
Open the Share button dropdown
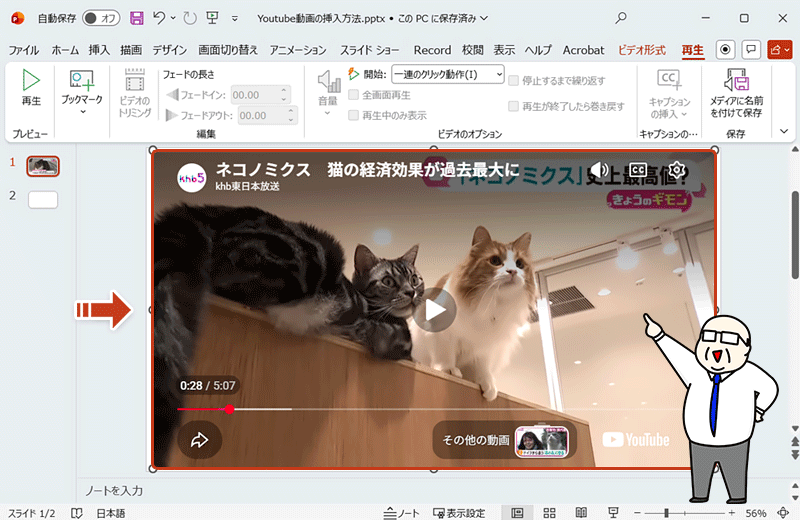(x=788, y=50)
